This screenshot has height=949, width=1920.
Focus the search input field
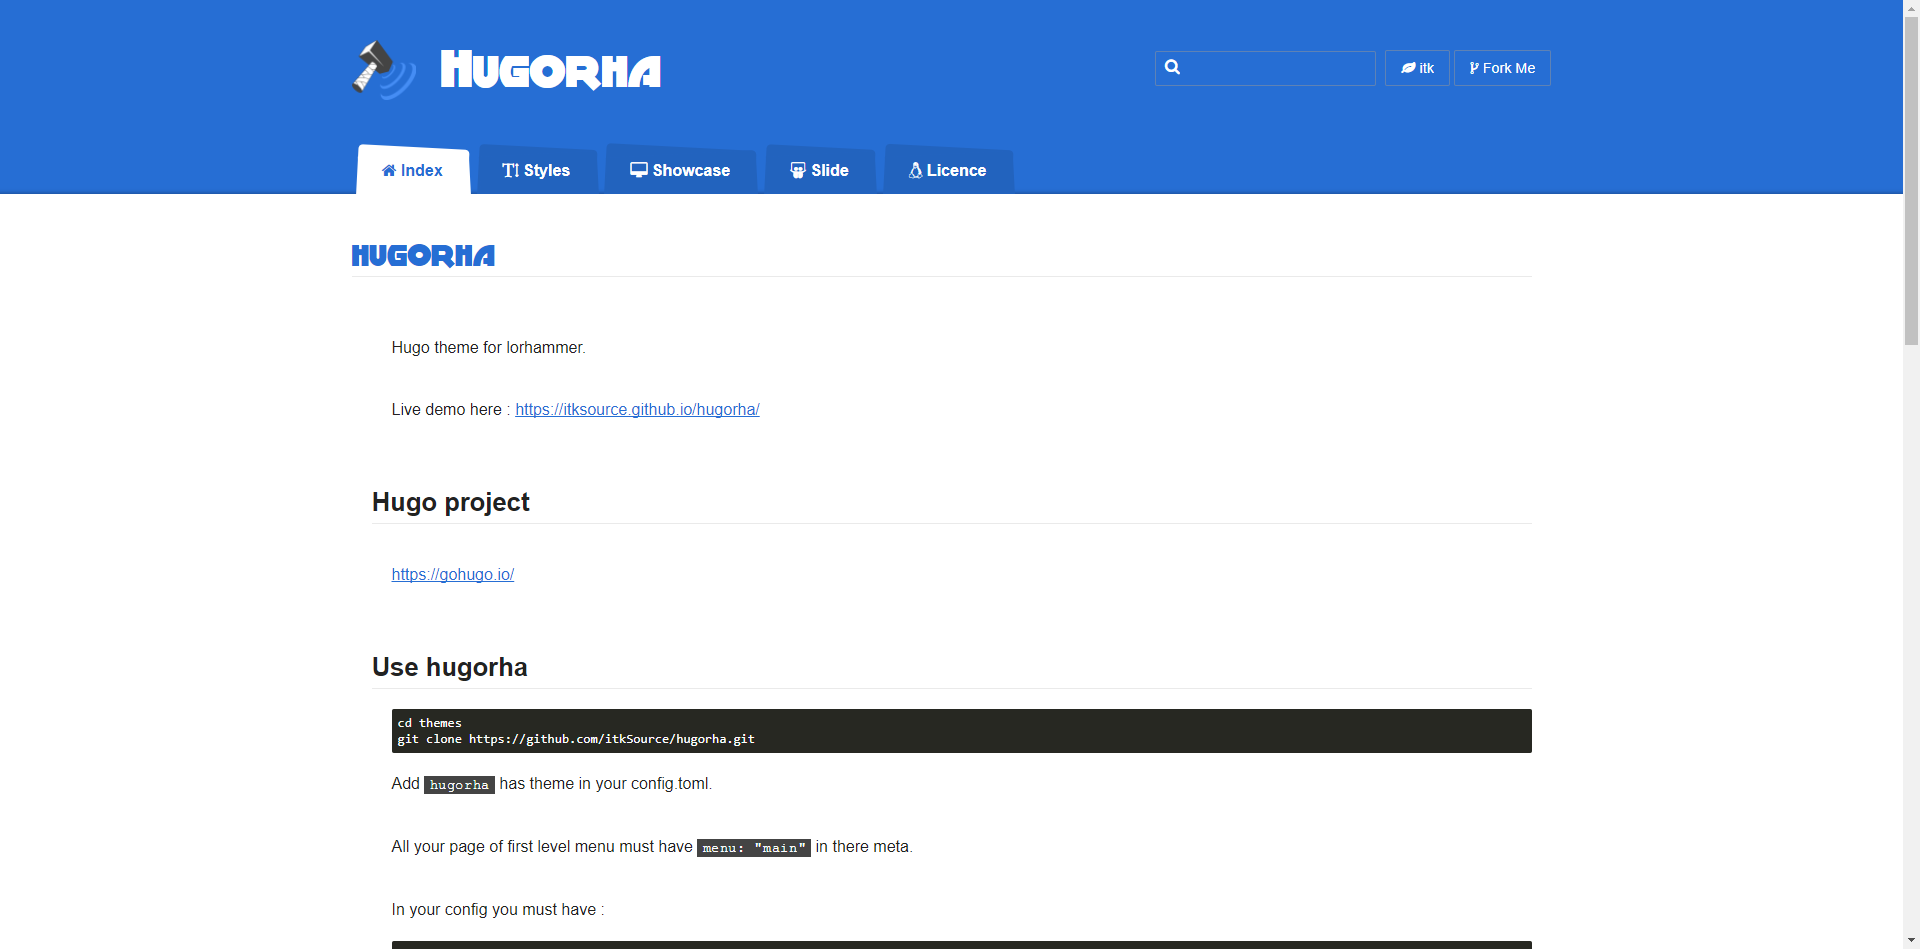coord(1265,68)
